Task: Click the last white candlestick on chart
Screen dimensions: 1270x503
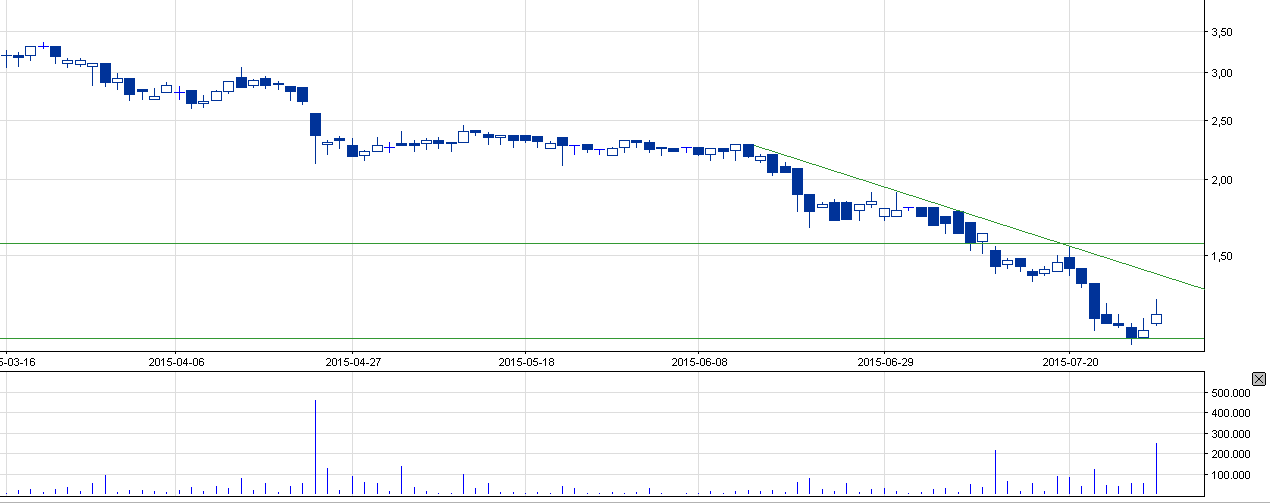Action: [1156, 319]
